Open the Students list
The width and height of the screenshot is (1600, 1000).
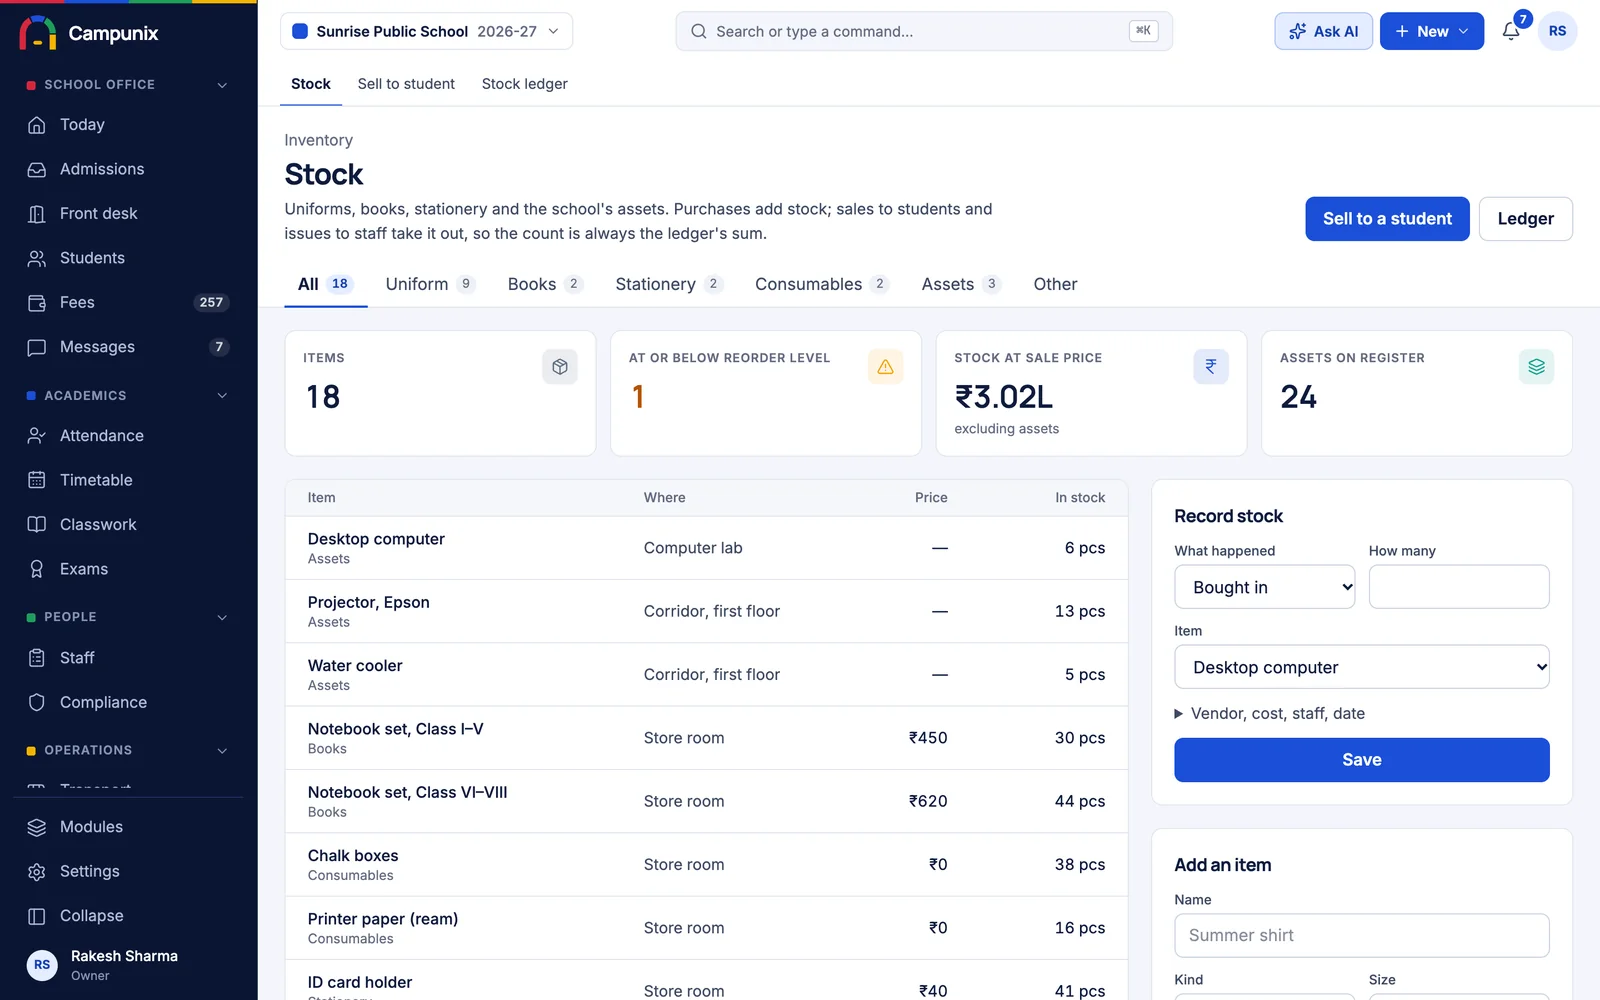(x=128, y=258)
